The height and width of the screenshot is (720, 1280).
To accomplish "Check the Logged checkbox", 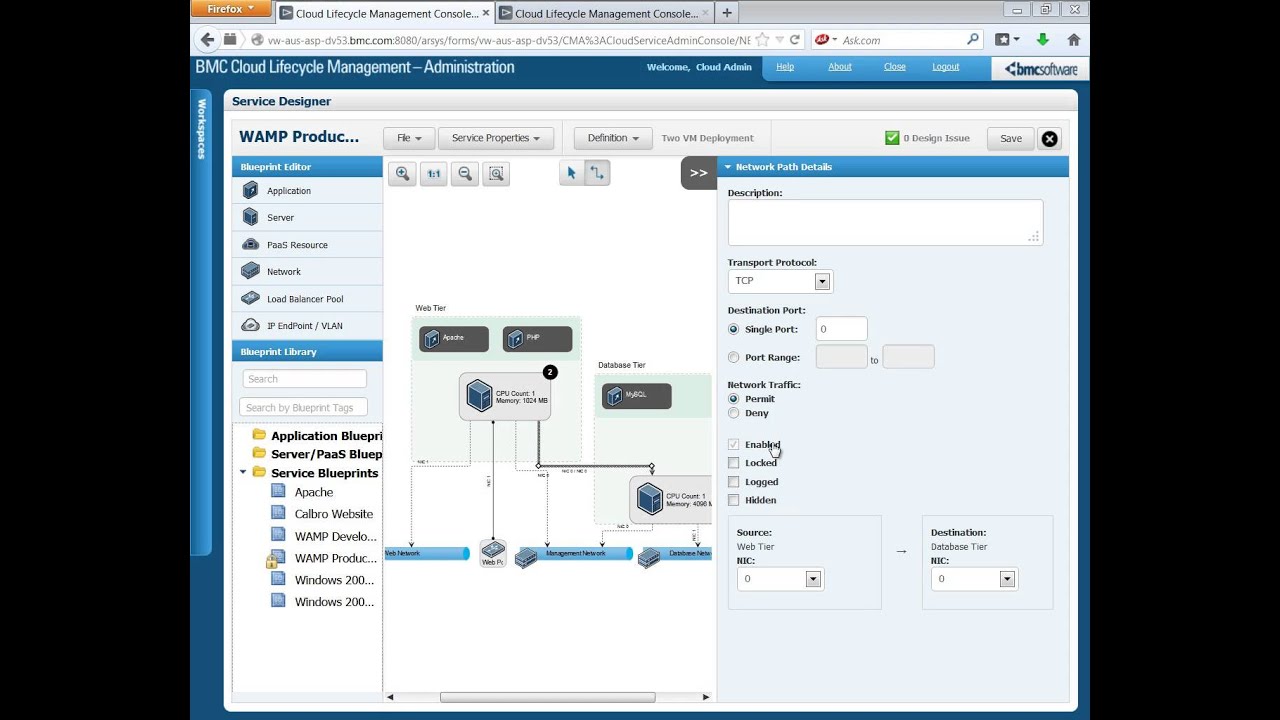I will click(734, 482).
